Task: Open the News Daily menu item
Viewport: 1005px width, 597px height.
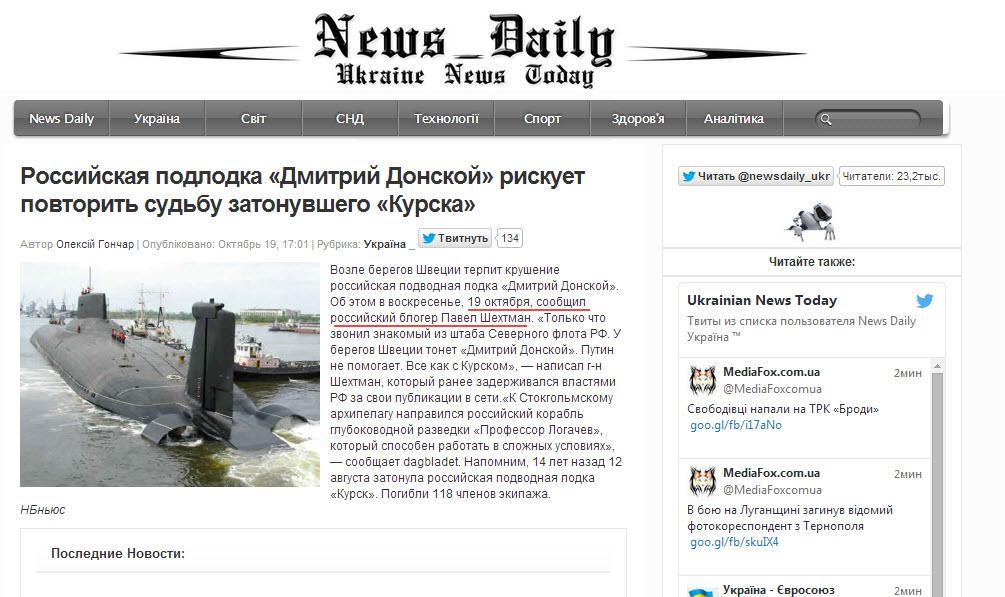Action: [x=62, y=119]
